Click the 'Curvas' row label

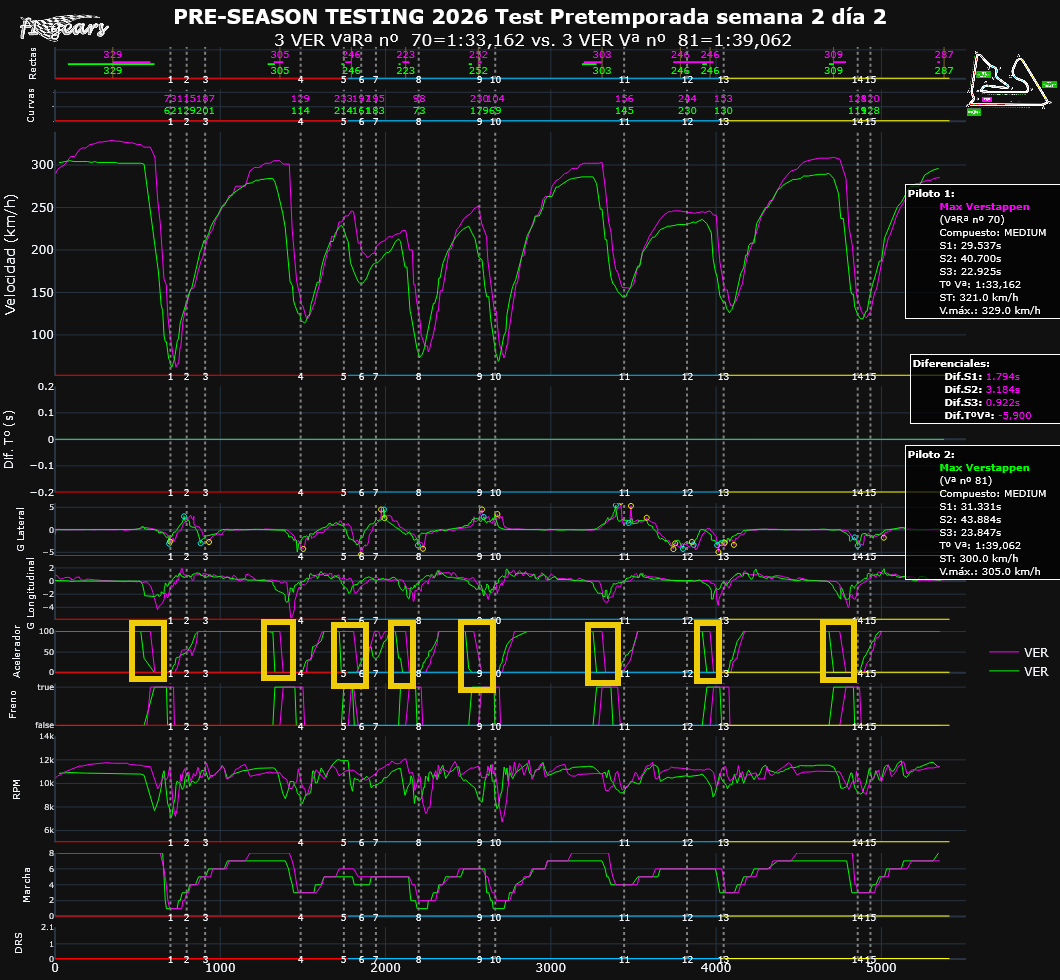click(x=30, y=105)
